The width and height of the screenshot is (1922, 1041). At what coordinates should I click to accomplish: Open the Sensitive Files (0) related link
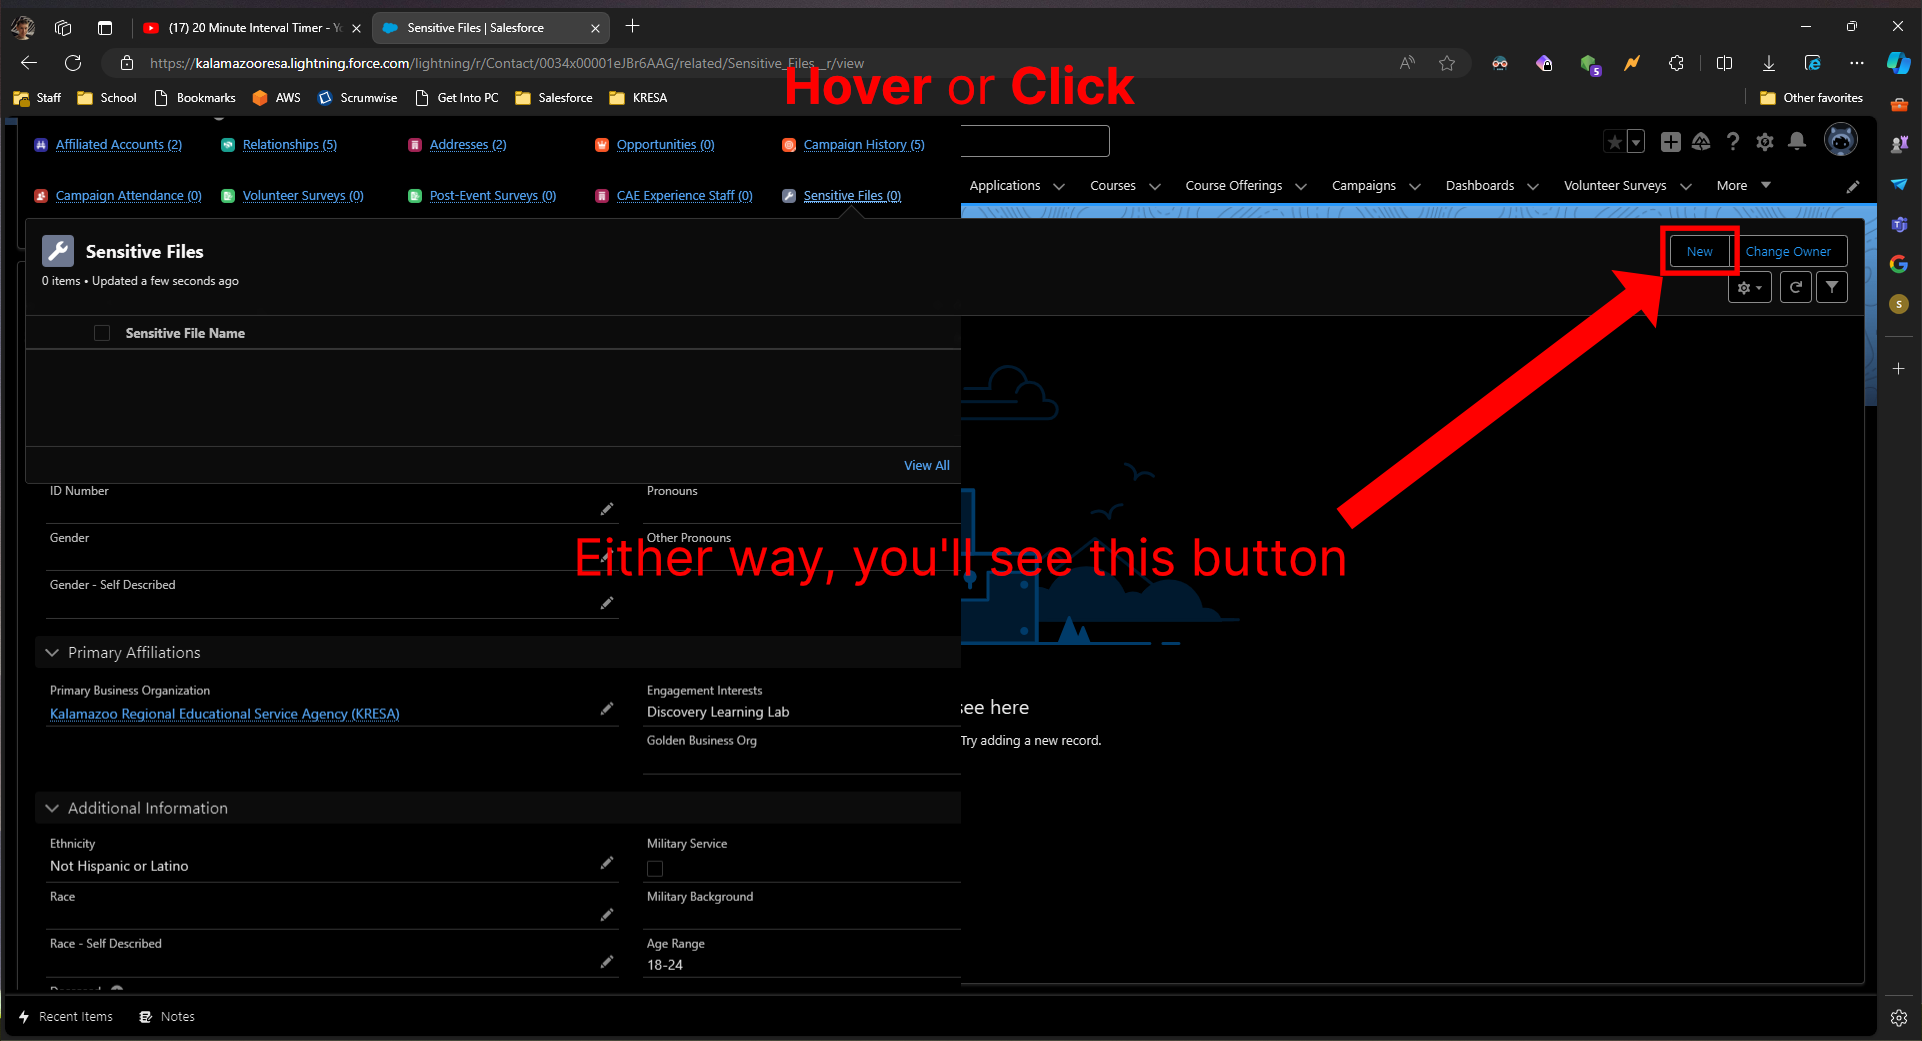pyautogui.click(x=852, y=196)
